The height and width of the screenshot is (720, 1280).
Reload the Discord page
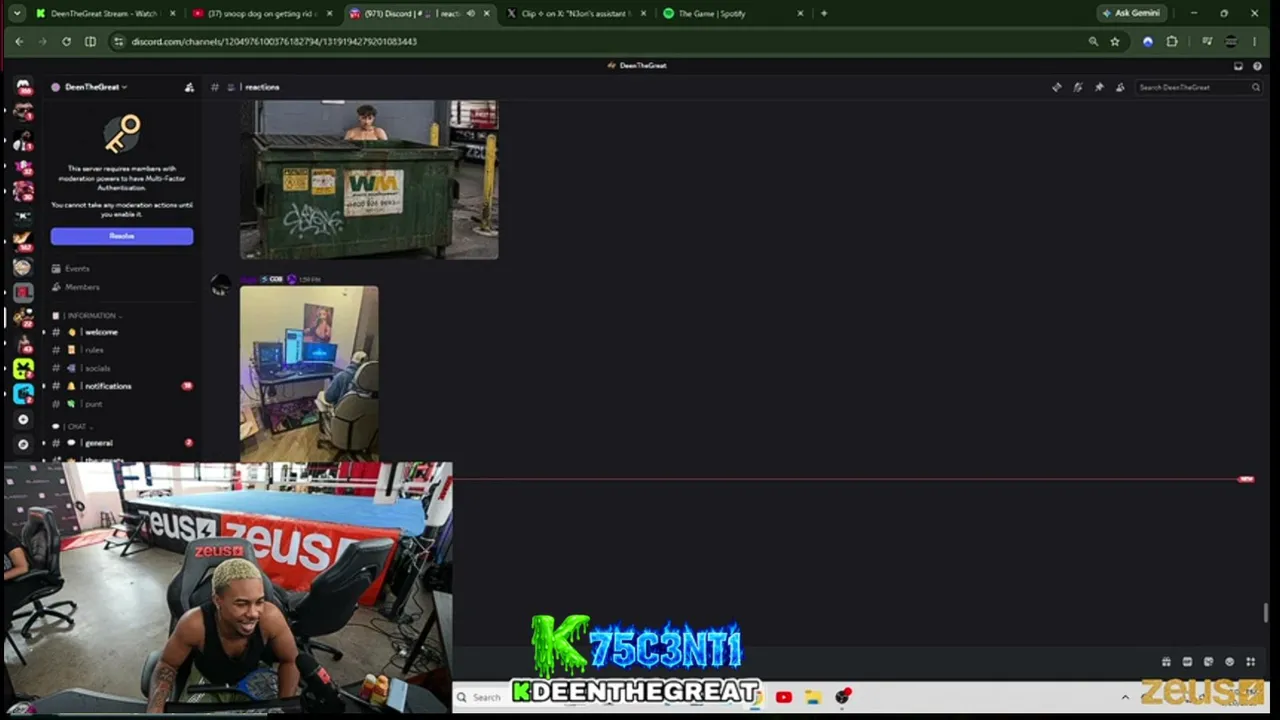pyautogui.click(x=66, y=41)
